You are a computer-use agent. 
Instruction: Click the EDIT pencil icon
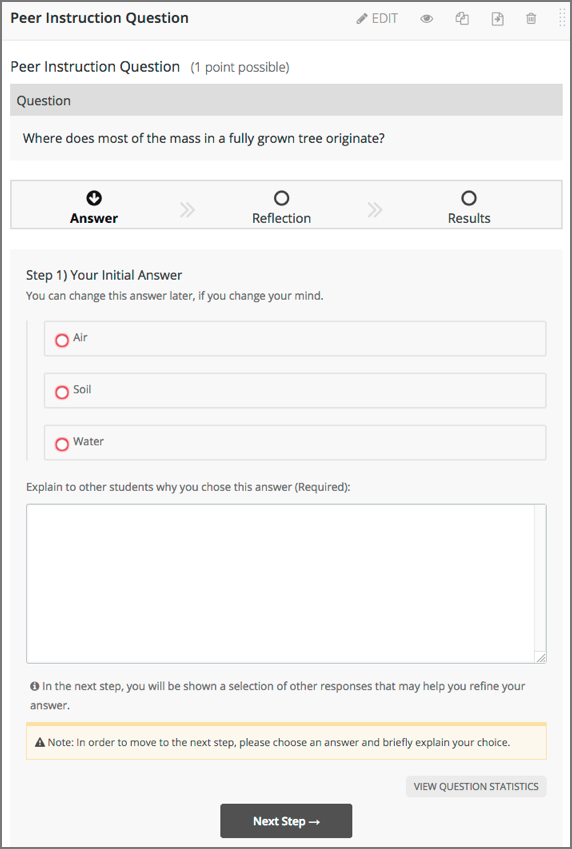click(x=361, y=19)
